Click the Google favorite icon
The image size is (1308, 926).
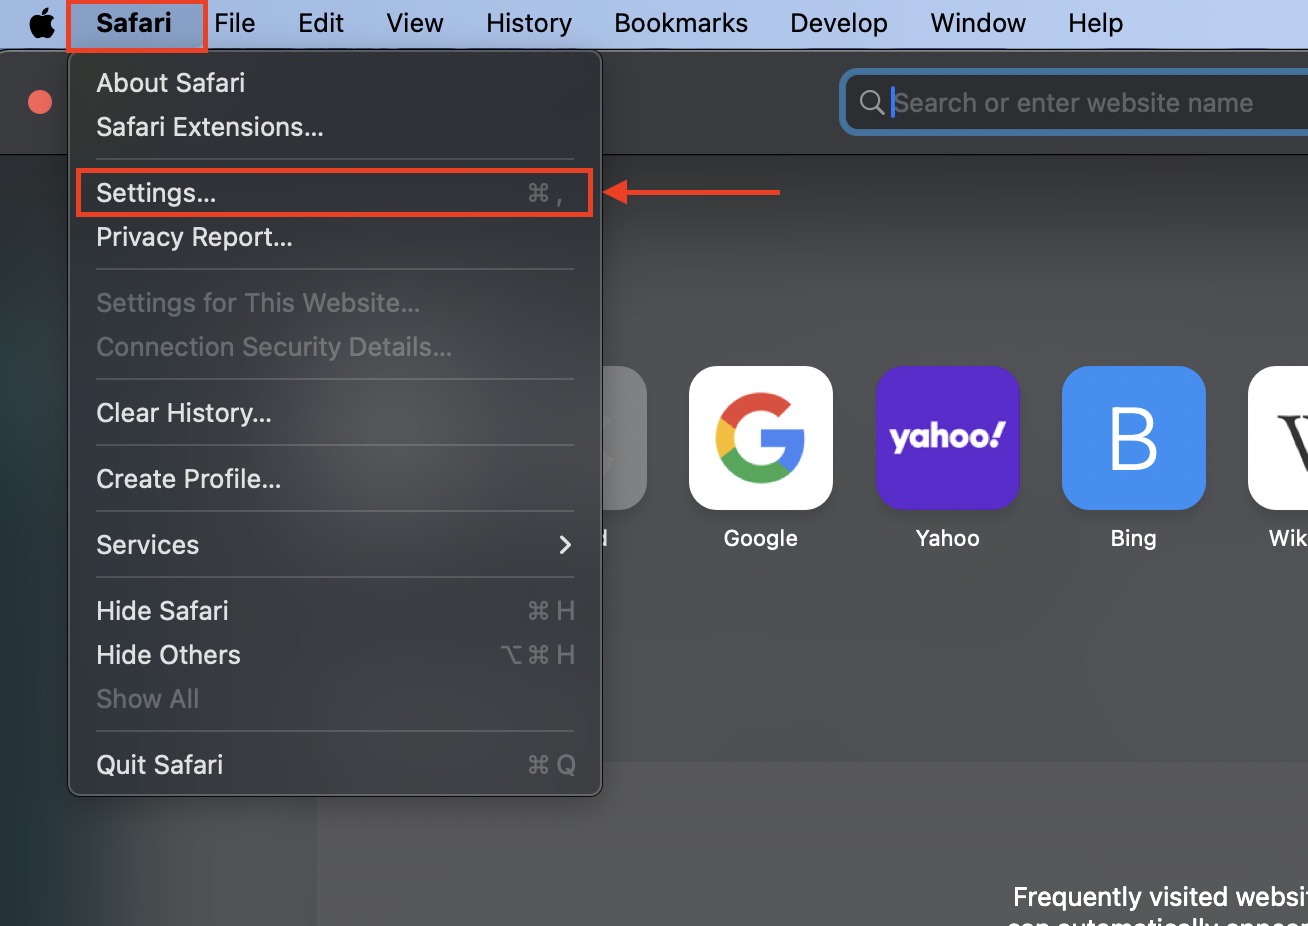[x=760, y=438]
